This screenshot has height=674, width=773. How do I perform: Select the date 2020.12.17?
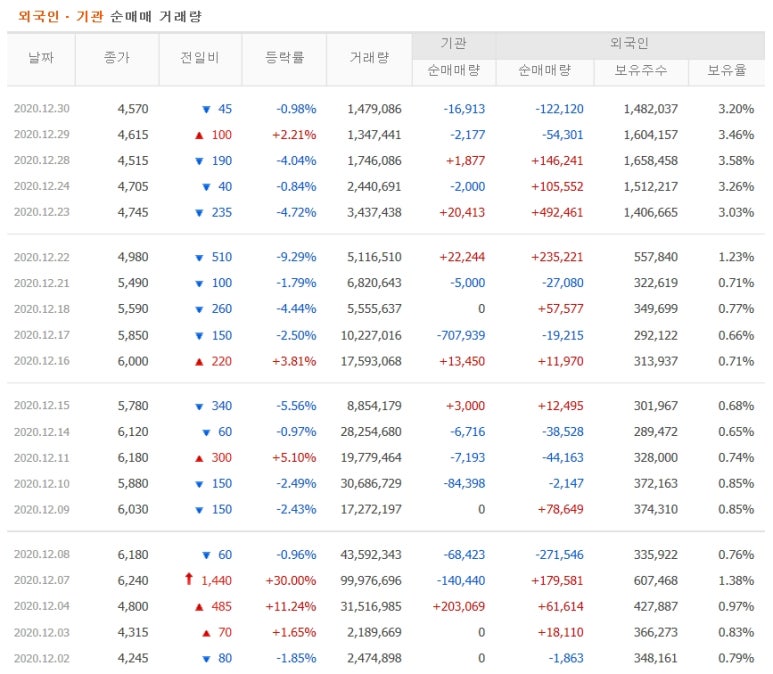(x=42, y=335)
